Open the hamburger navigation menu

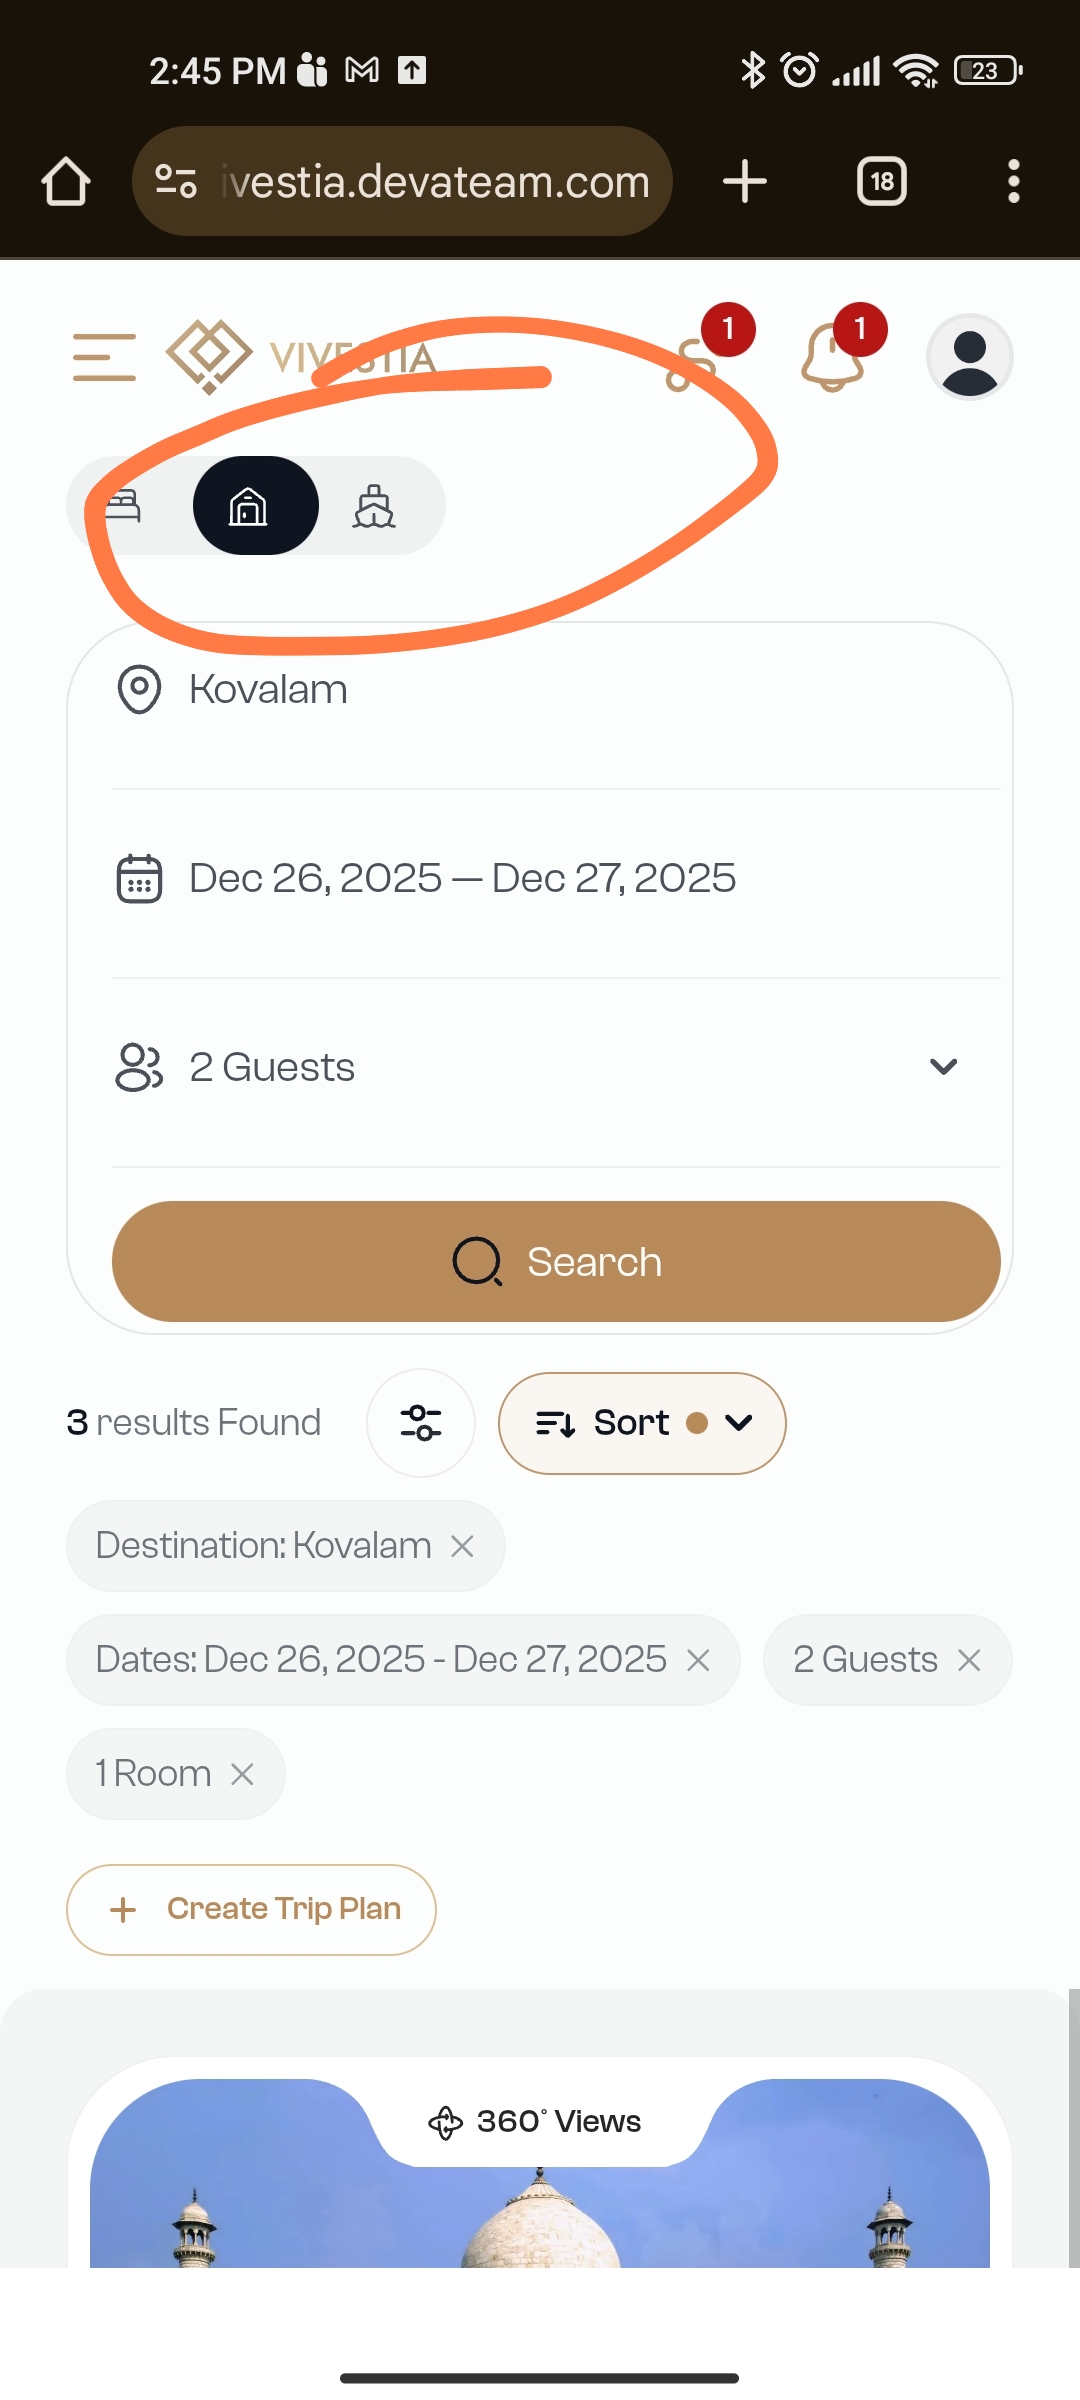click(104, 358)
